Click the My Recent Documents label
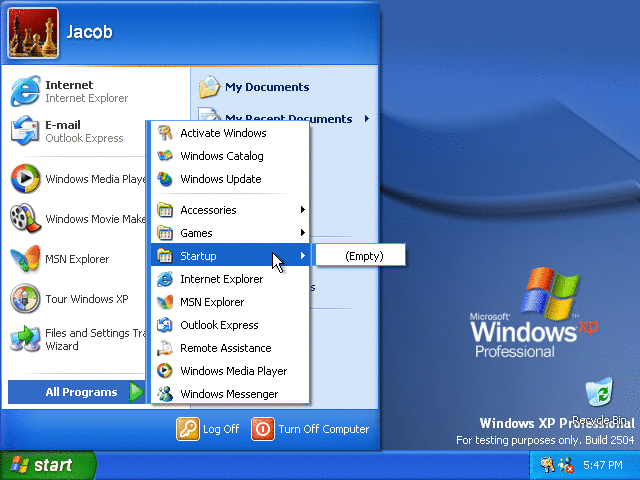Image resolution: width=640 pixels, height=480 pixels. click(x=289, y=119)
